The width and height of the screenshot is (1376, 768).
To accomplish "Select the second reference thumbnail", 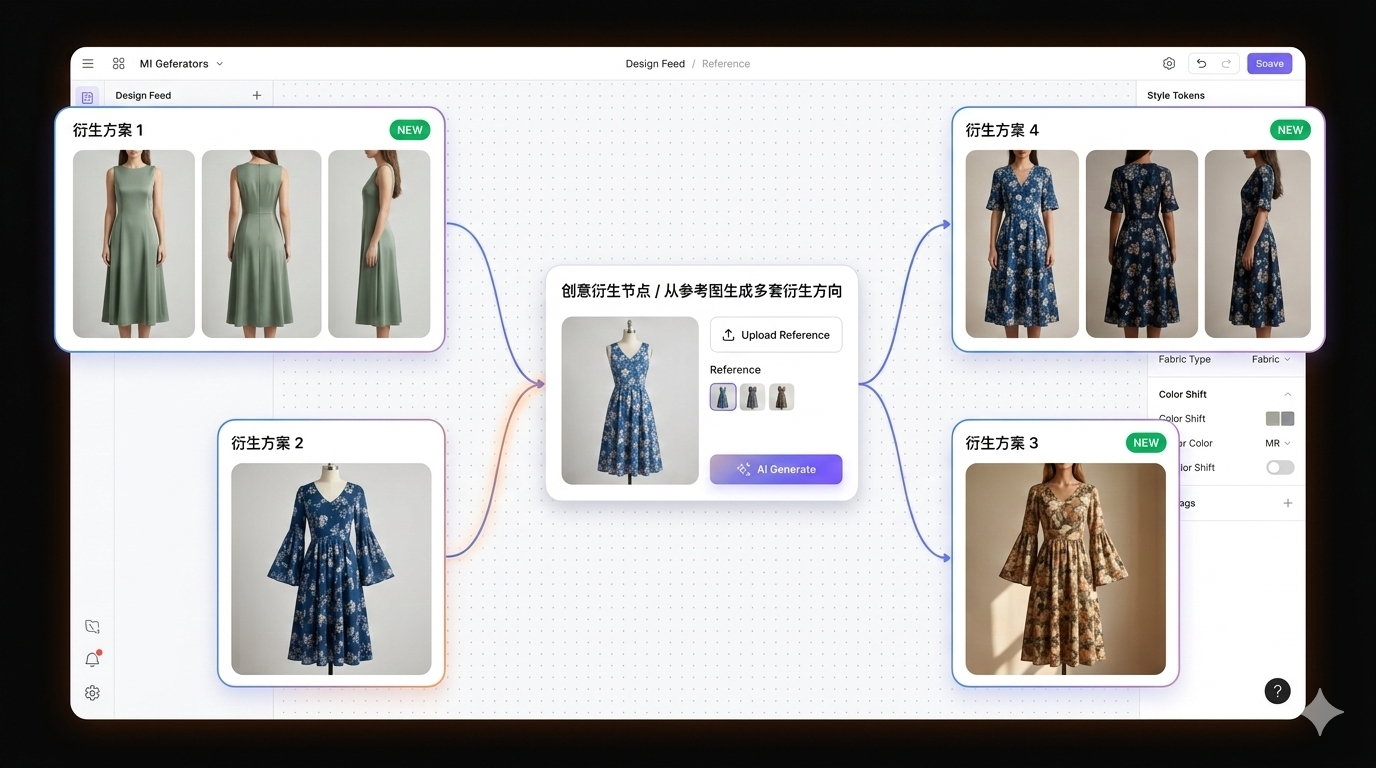I will pos(752,397).
